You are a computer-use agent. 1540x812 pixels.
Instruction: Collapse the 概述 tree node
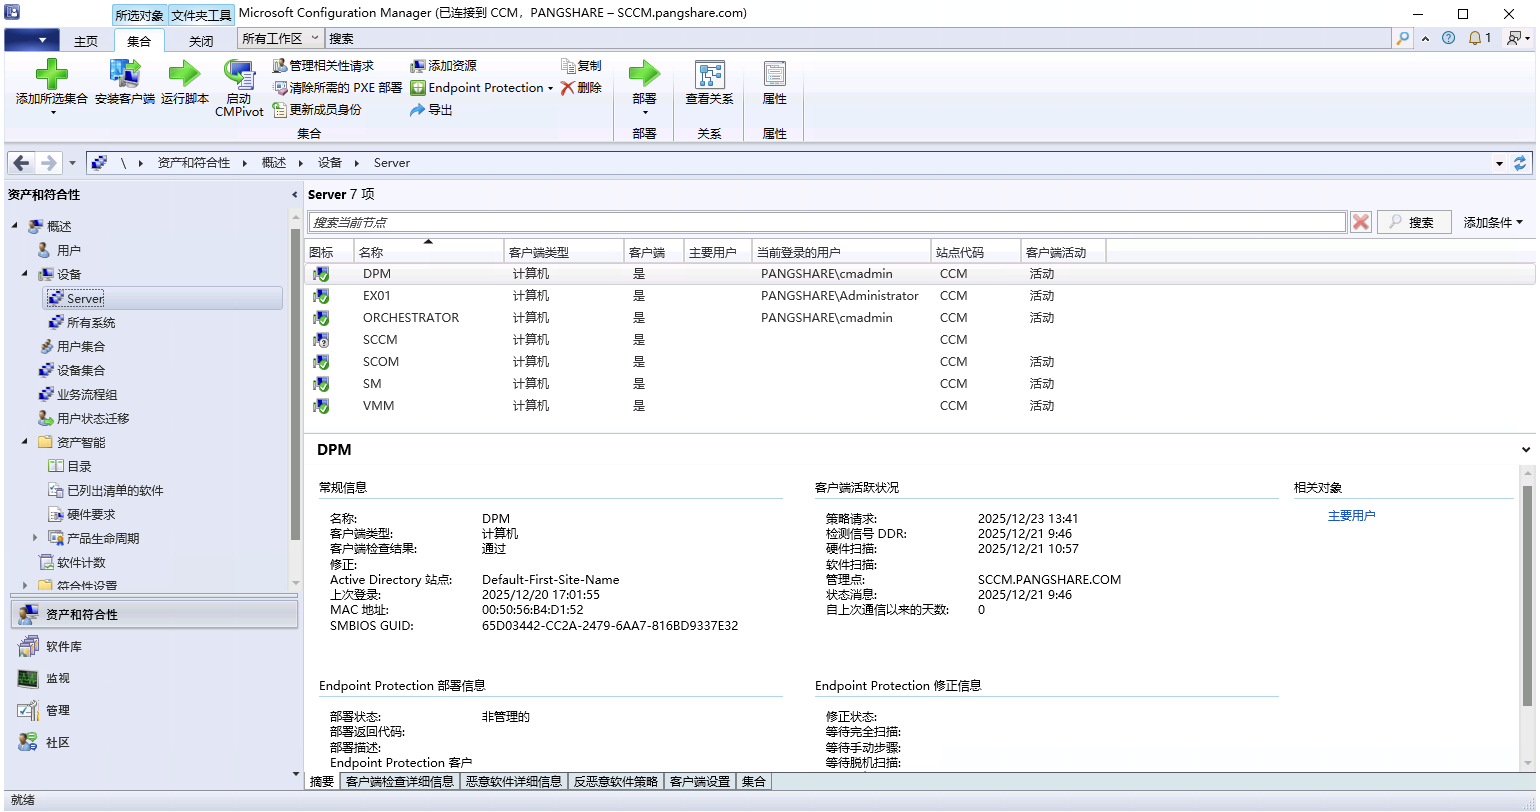15,226
